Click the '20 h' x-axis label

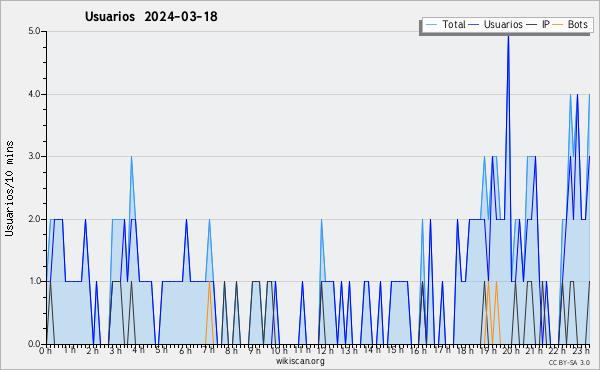point(511,350)
